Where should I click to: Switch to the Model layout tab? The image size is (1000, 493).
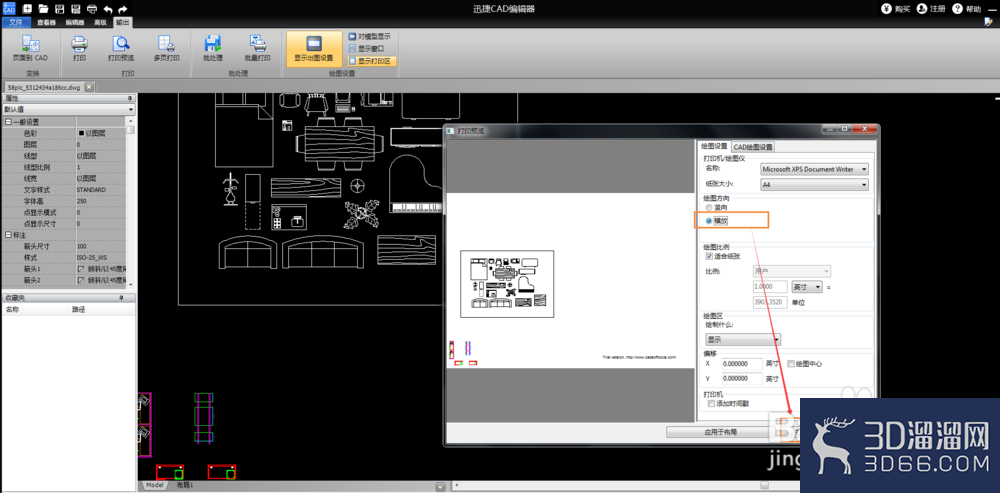[154, 485]
